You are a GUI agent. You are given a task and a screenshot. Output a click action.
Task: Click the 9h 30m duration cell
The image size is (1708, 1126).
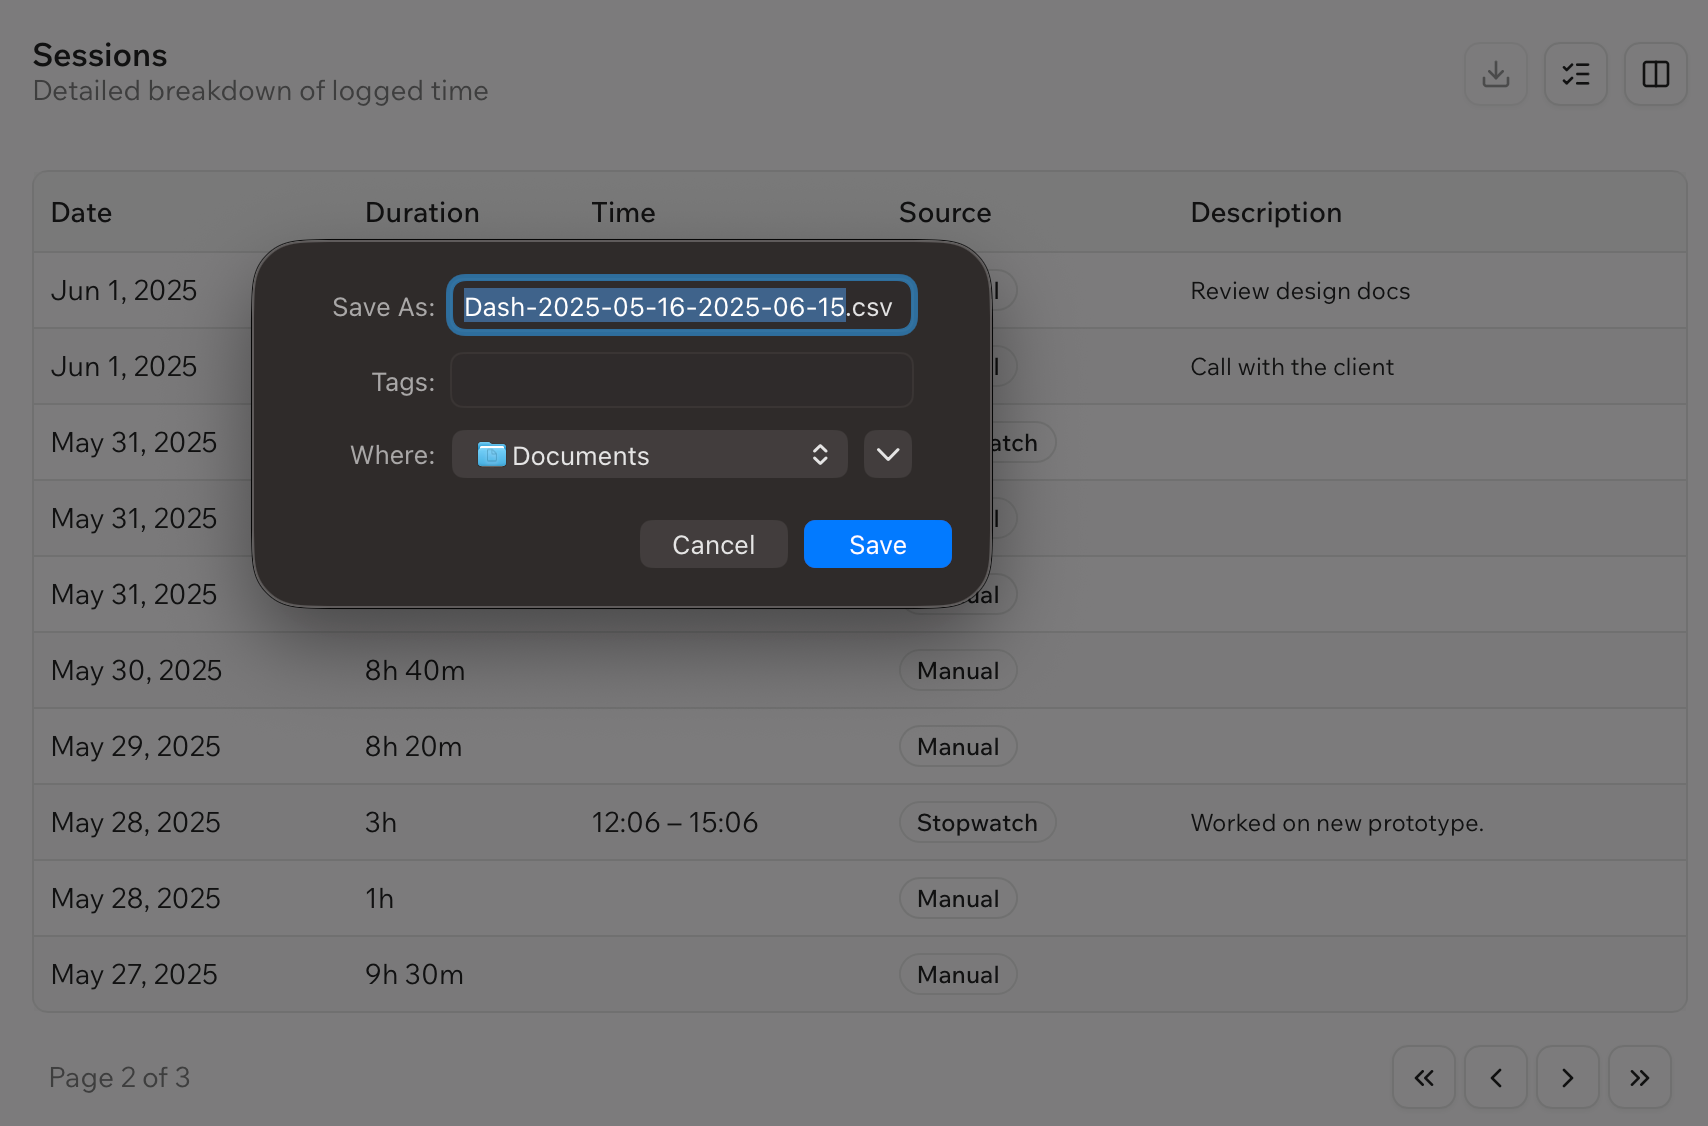click(x=414, y=975)
